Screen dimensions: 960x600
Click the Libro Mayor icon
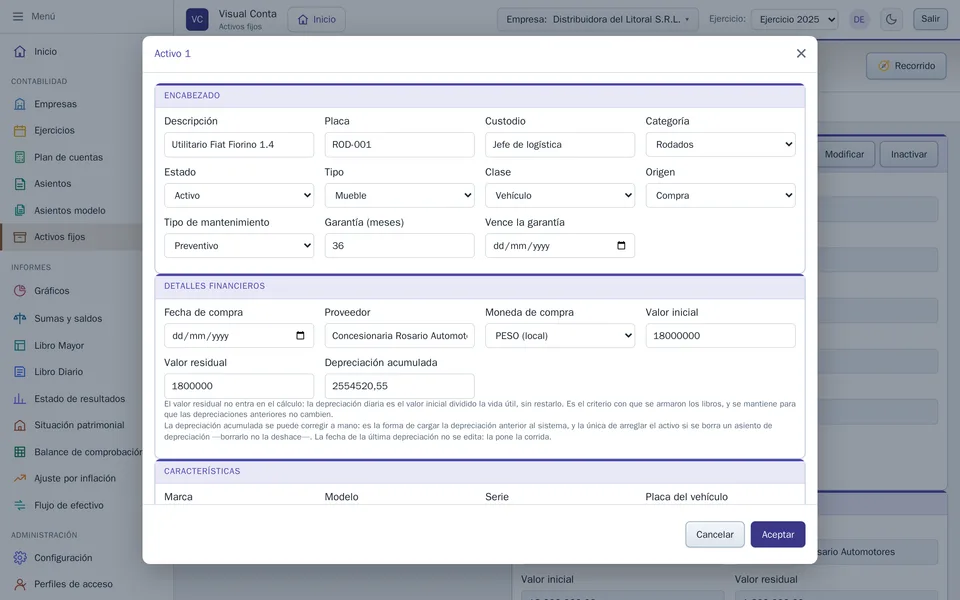click(20, 345)
